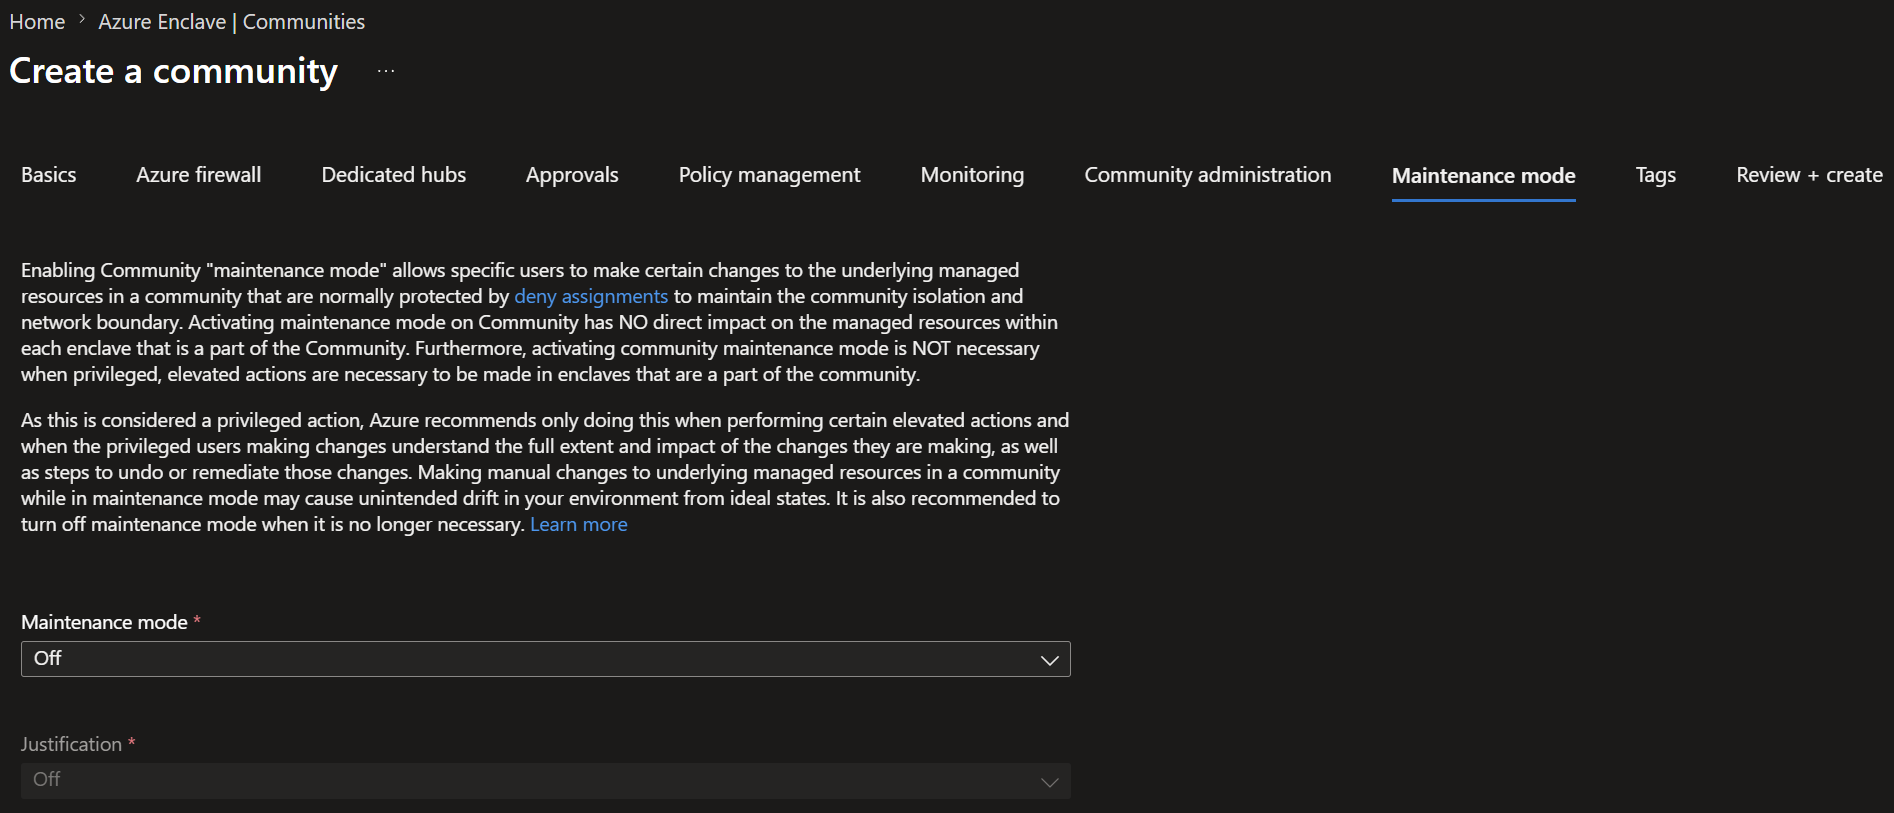Screen dimensions: 1894x813
Task: Open the Community administration tab
Action: click(1208, 175)
